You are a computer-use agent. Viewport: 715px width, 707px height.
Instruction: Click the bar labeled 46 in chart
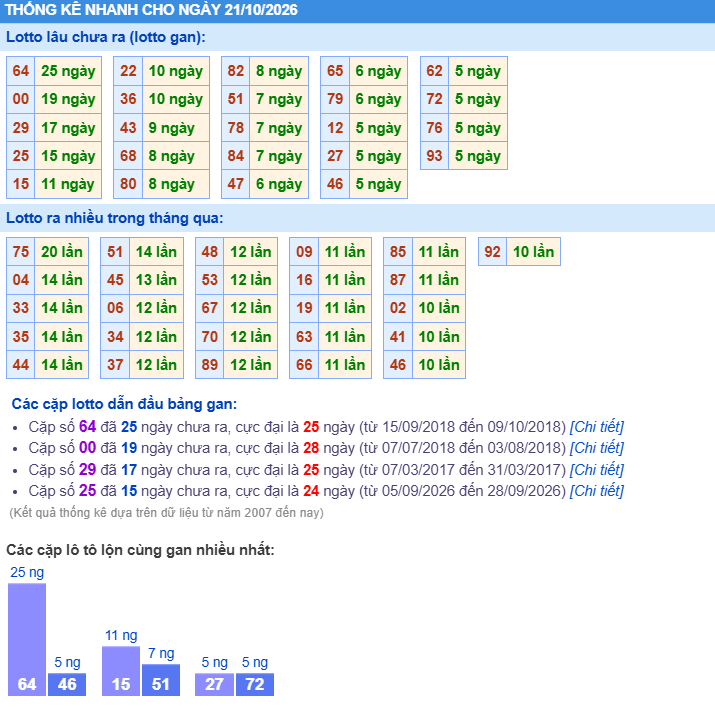67,684
